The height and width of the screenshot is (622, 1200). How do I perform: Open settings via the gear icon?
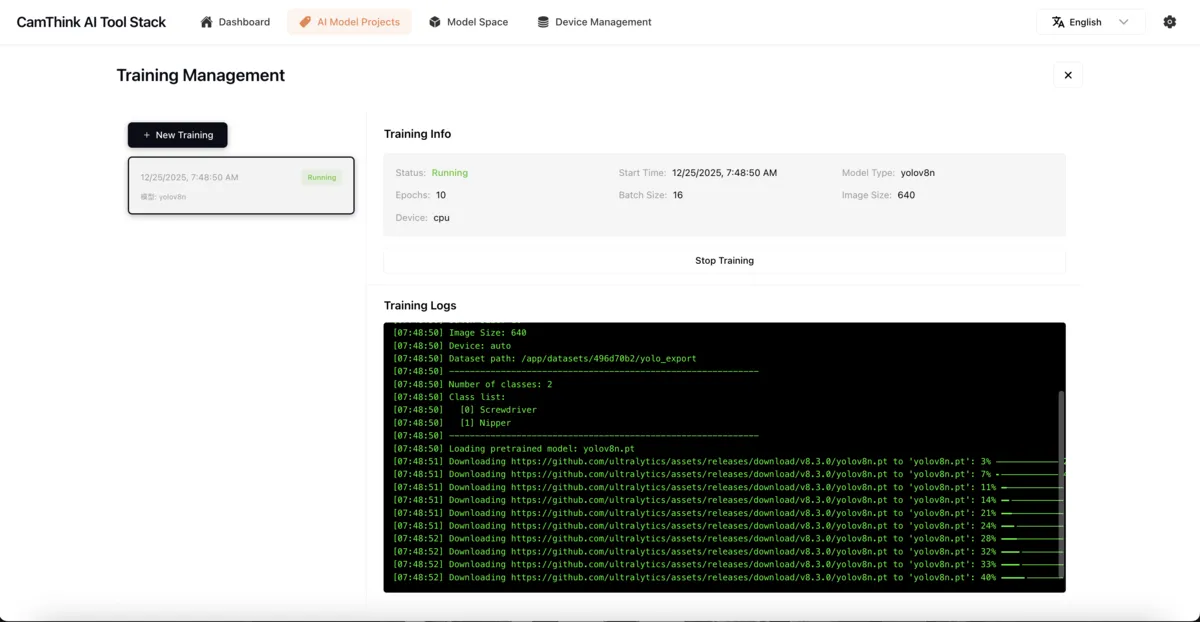1170,22
